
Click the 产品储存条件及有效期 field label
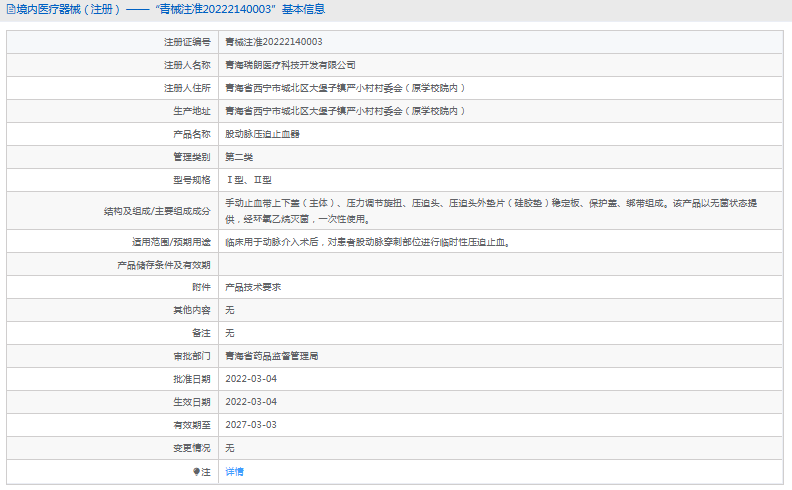[164, 265]
